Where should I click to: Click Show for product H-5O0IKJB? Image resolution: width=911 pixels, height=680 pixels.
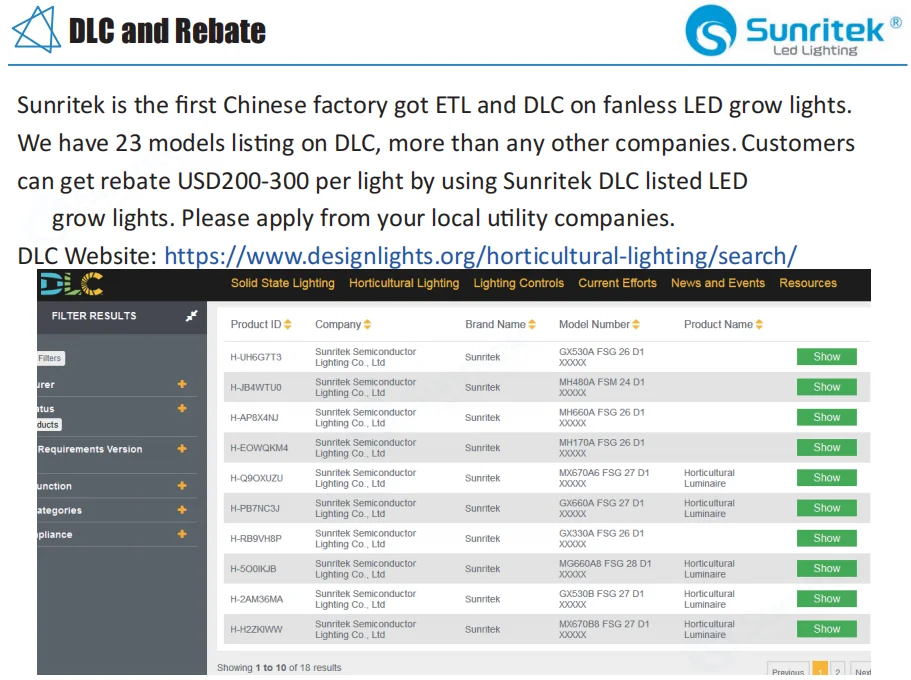(826, 568)
